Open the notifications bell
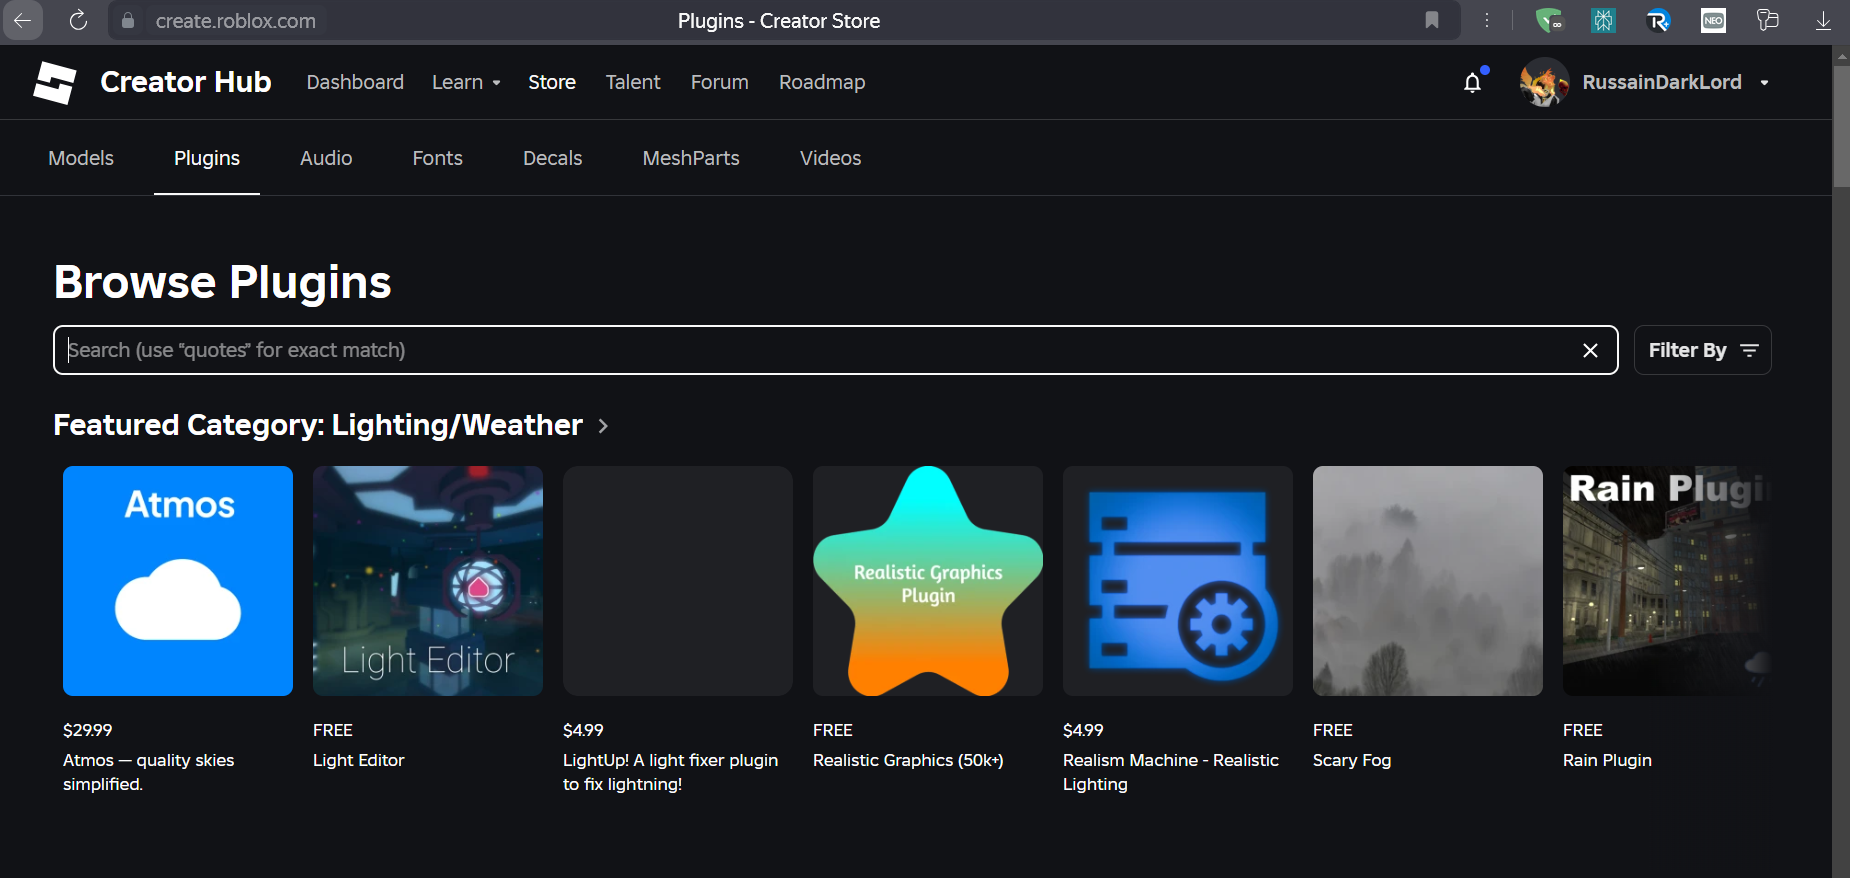Image resolution: width=1850 pixels, height=878 pixels. pos(1472,82)
